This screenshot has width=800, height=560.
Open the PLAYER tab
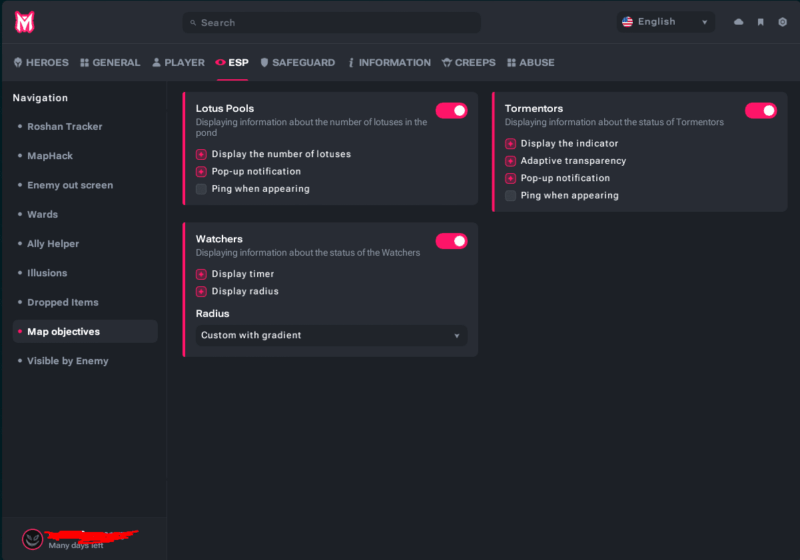coord(179,62)
